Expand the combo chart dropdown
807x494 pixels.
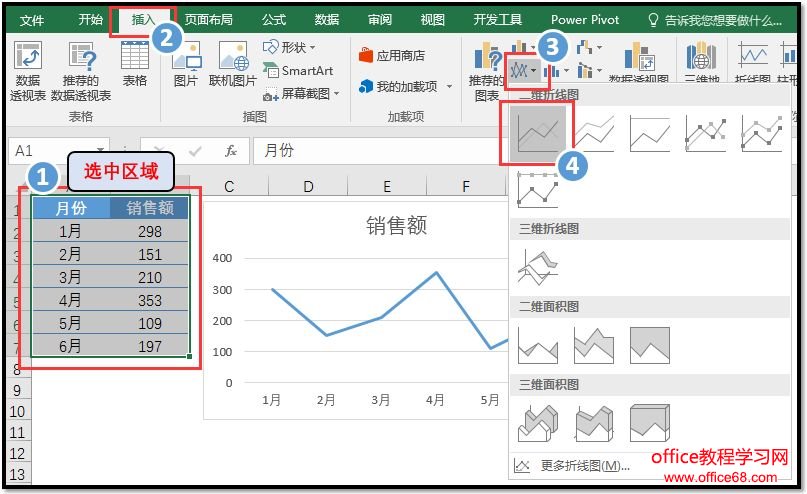(x=599, y=70)
